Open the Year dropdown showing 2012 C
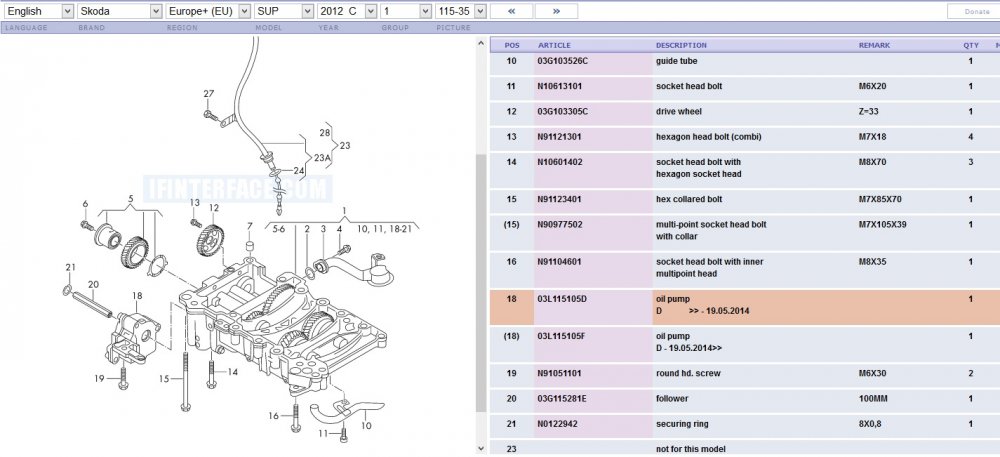This screenshot has width=1000, height=457. 347,11
